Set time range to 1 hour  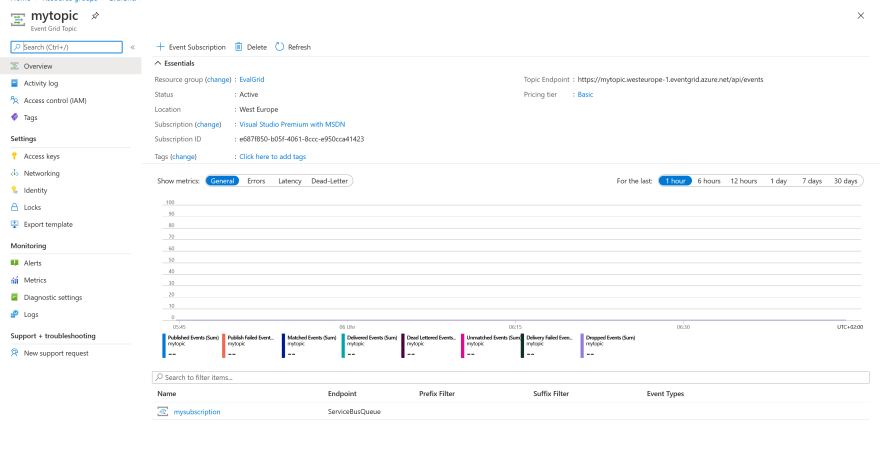[675, 181]
